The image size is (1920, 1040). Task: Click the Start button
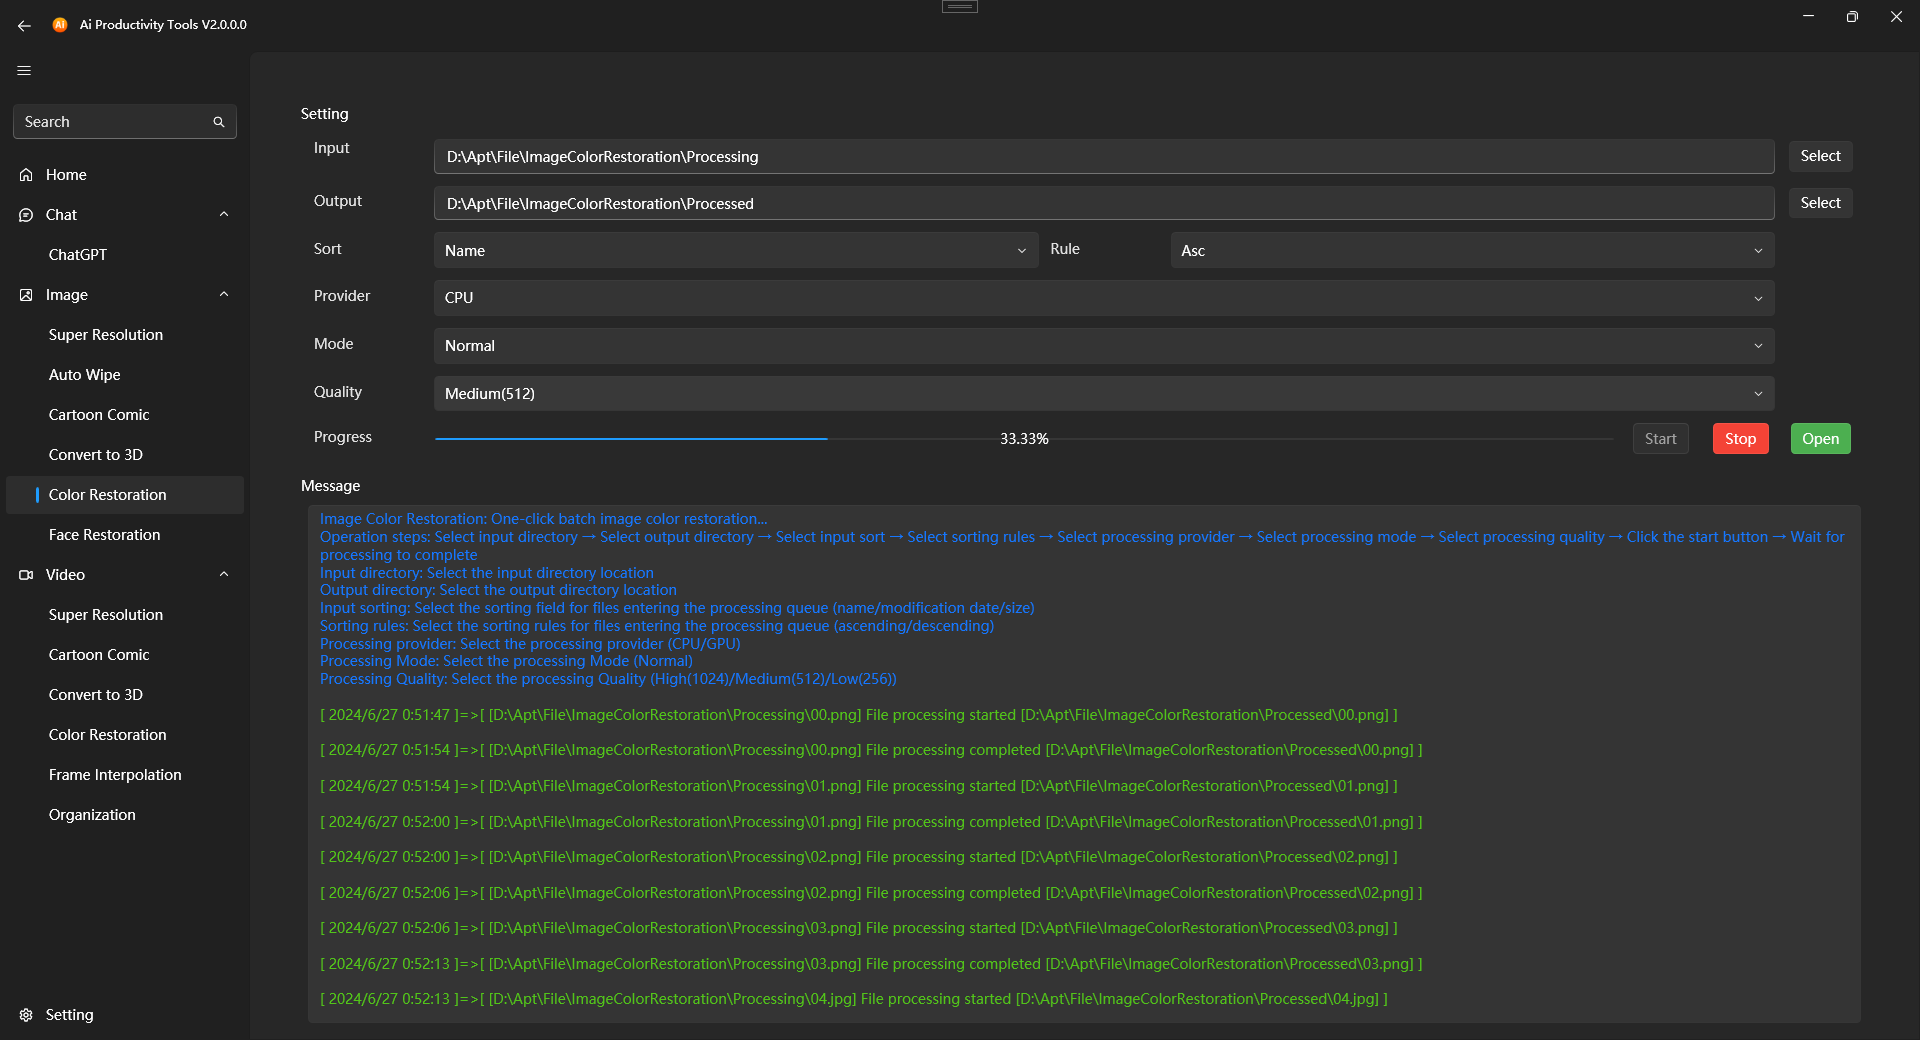click(1660, 439)
